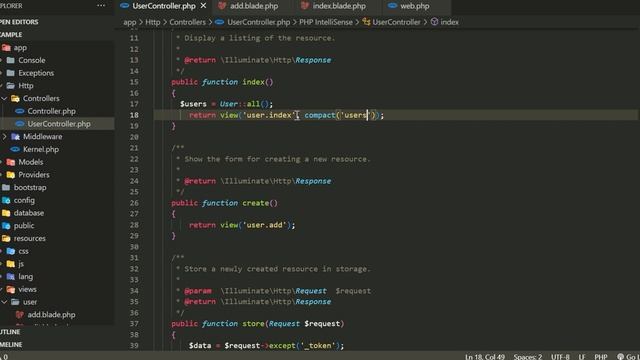Image resolution: width=640 pixels, height=360 pixels.
Task: Click the index method breadcrumb
Action: click(449, 22)
